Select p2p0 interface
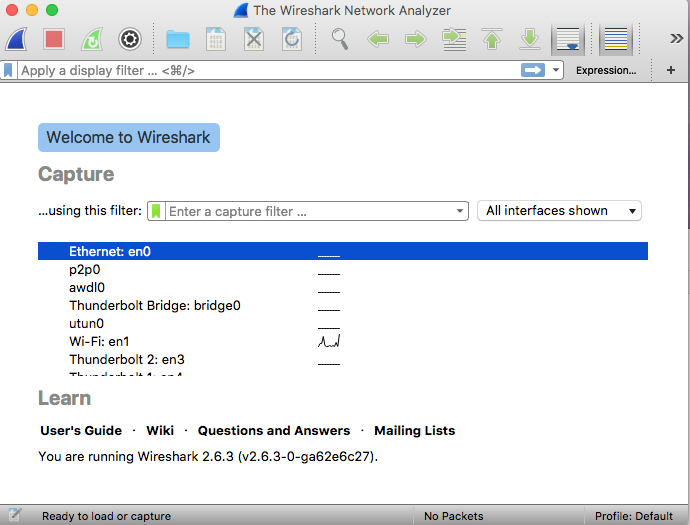Screen dimensions: 690x525 pyautogui.click(x=343, y=269)
